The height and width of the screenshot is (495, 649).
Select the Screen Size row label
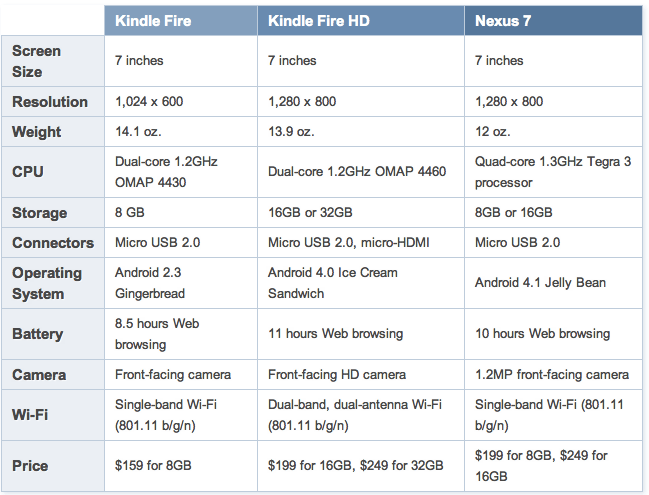pyautogui.click(x=37, y=61)
